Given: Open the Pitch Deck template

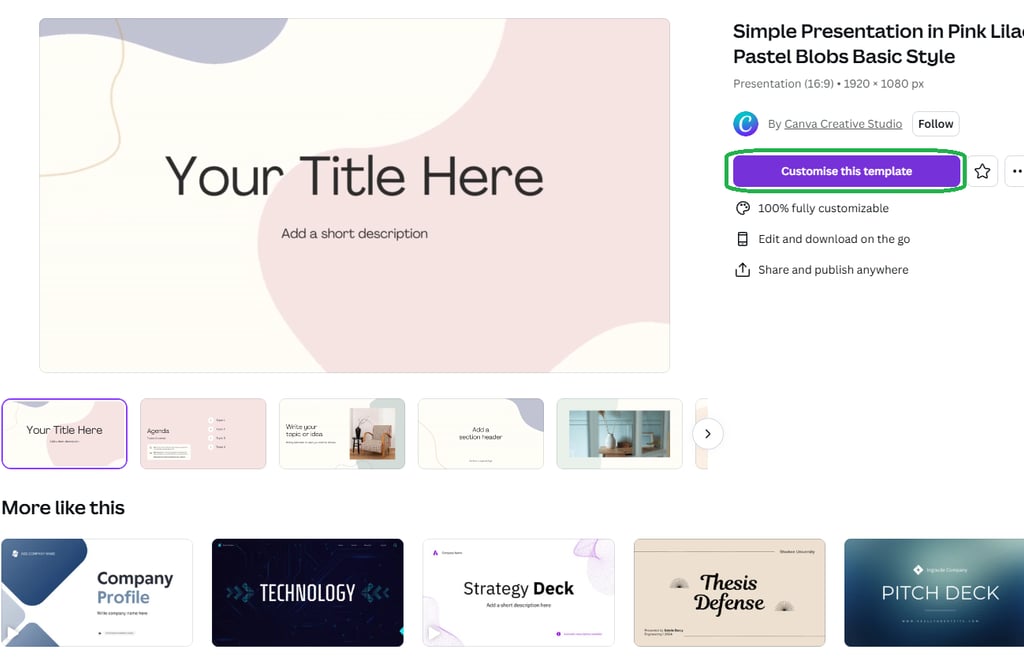Looking at the screenshot, I should (934, 592).
